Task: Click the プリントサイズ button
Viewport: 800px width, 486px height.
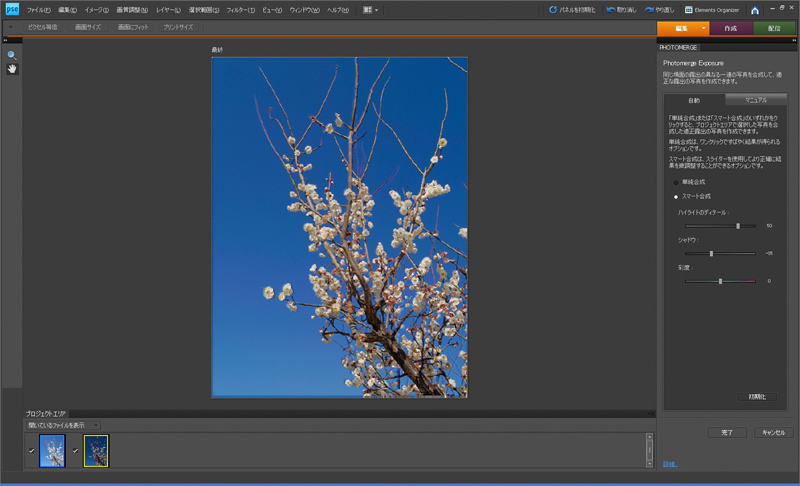Action: 178,27
